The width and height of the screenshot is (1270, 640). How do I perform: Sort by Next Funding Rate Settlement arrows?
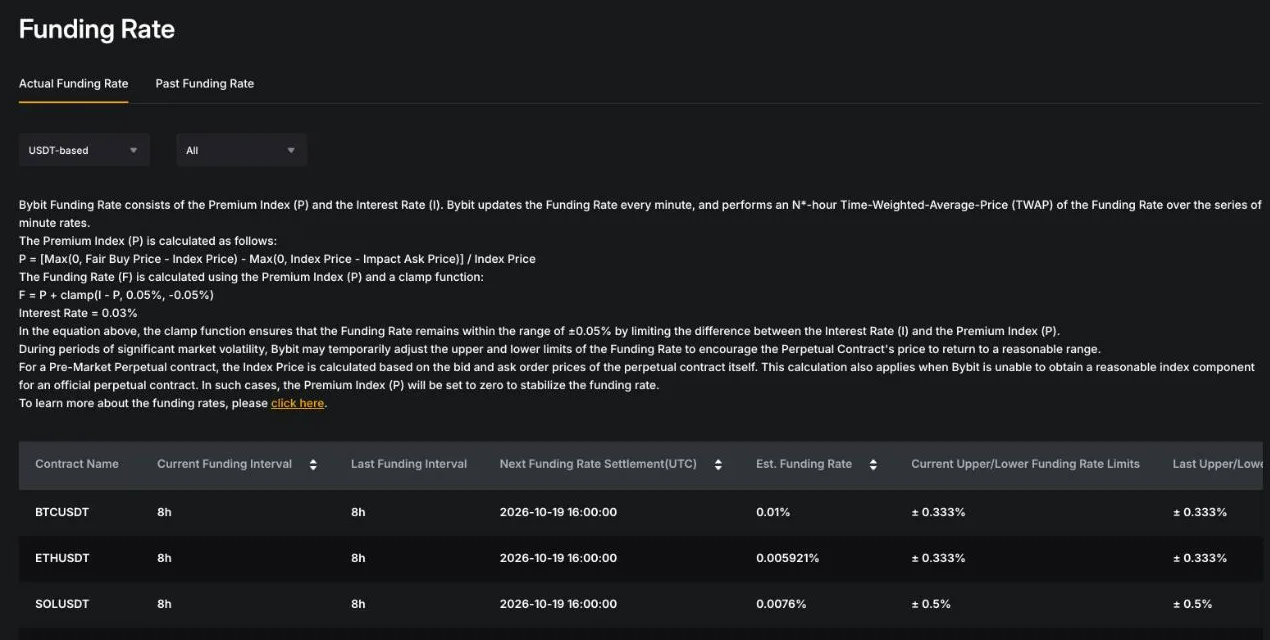(x=718, y=464)
